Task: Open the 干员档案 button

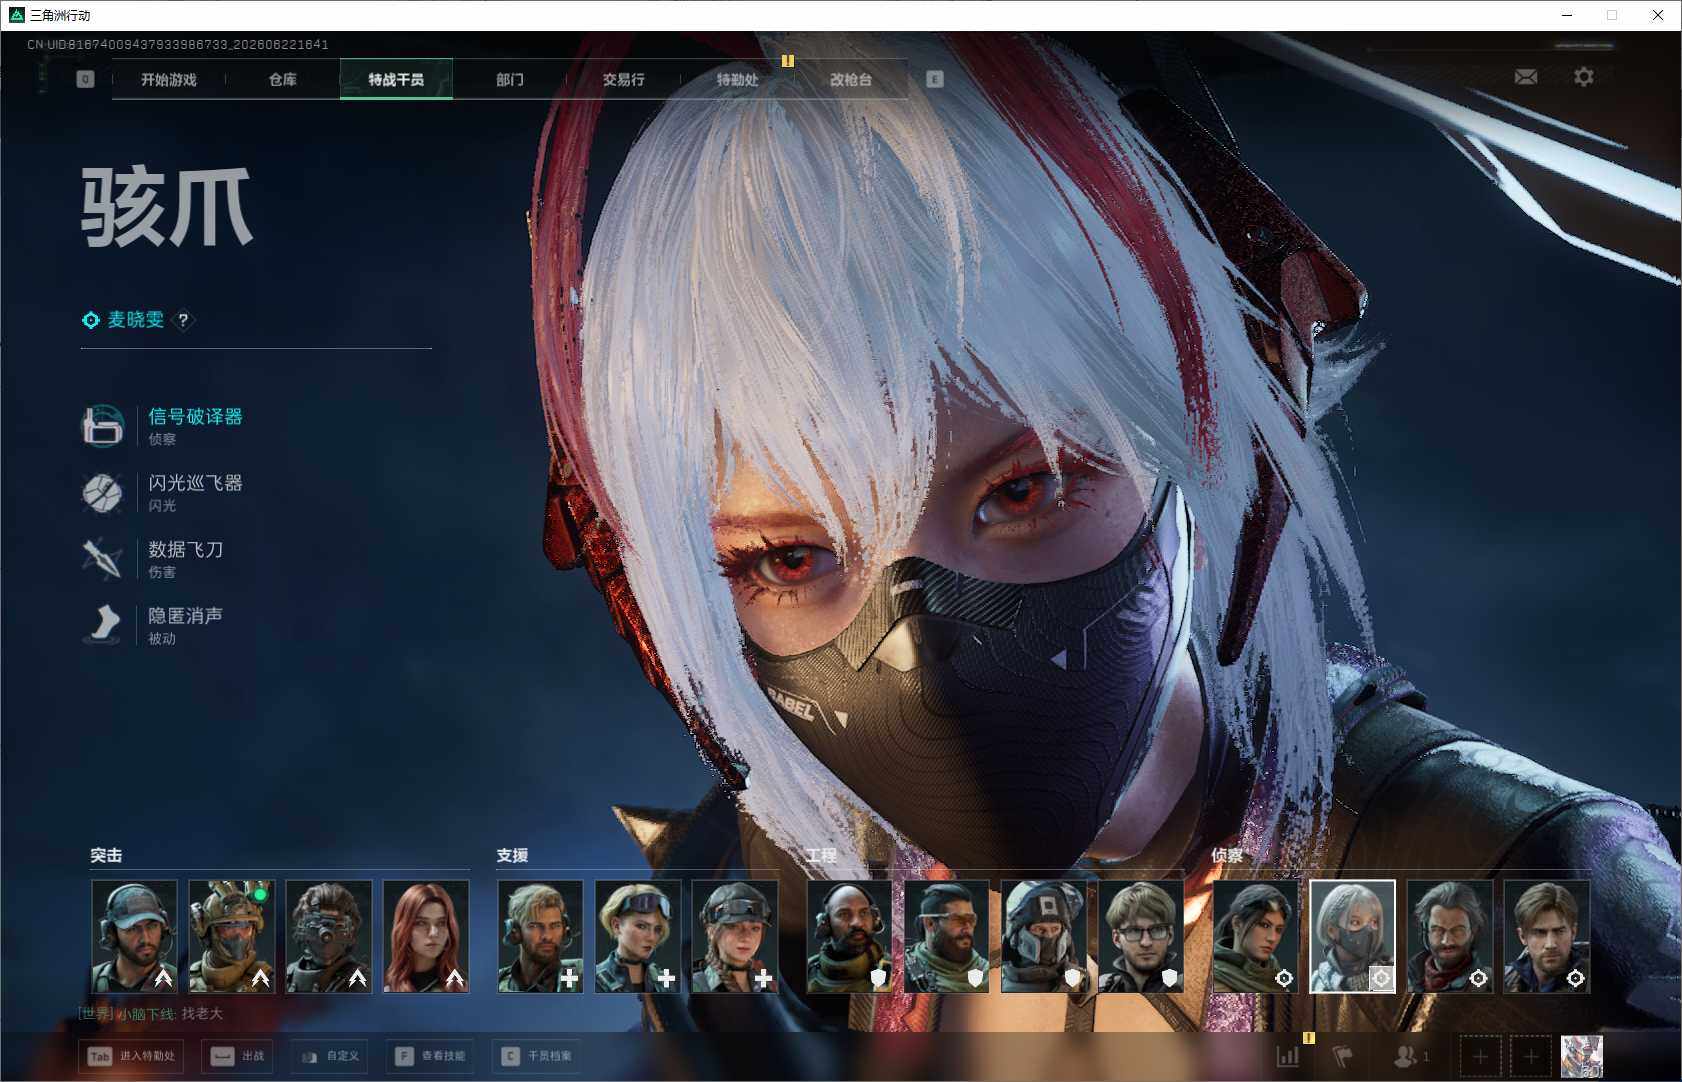Action: (x=537, y=1056)
